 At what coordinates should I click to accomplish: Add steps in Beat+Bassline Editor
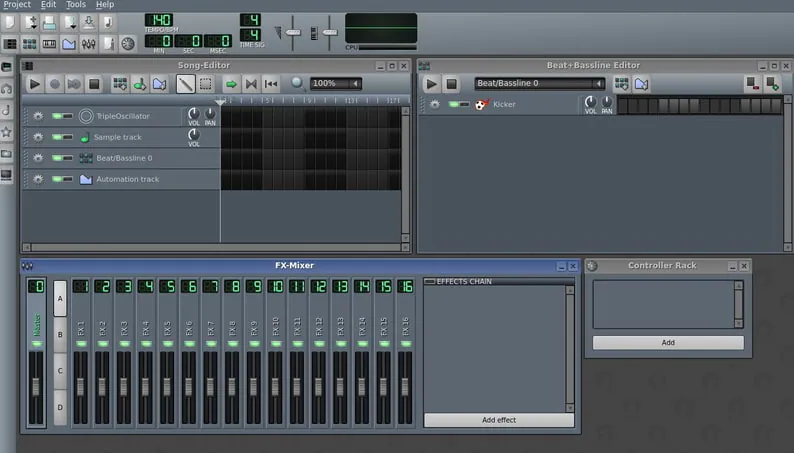[x=773, y=84]
